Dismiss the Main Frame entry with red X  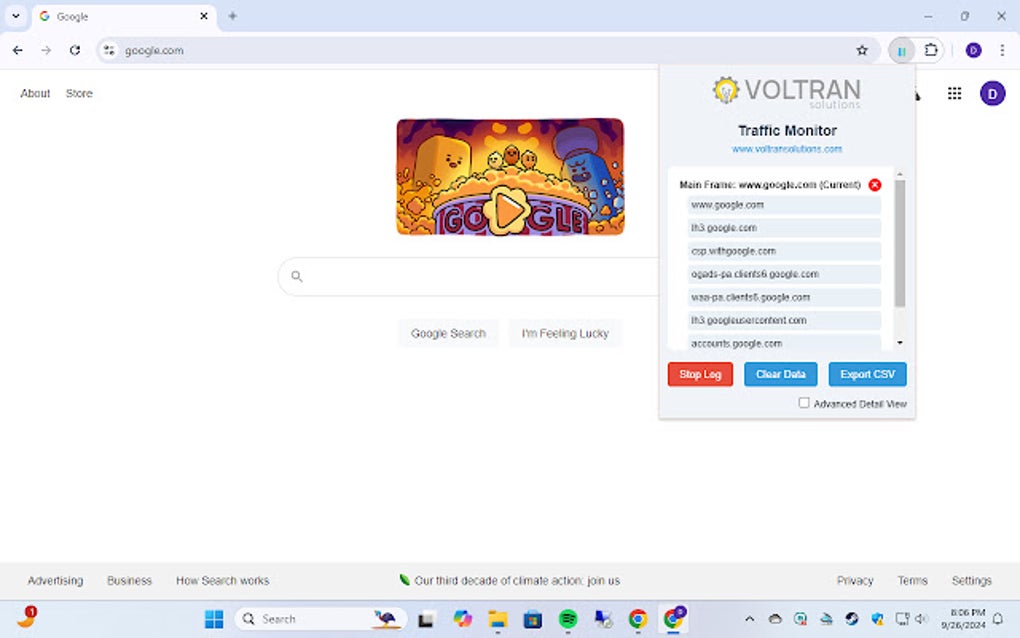875,184
